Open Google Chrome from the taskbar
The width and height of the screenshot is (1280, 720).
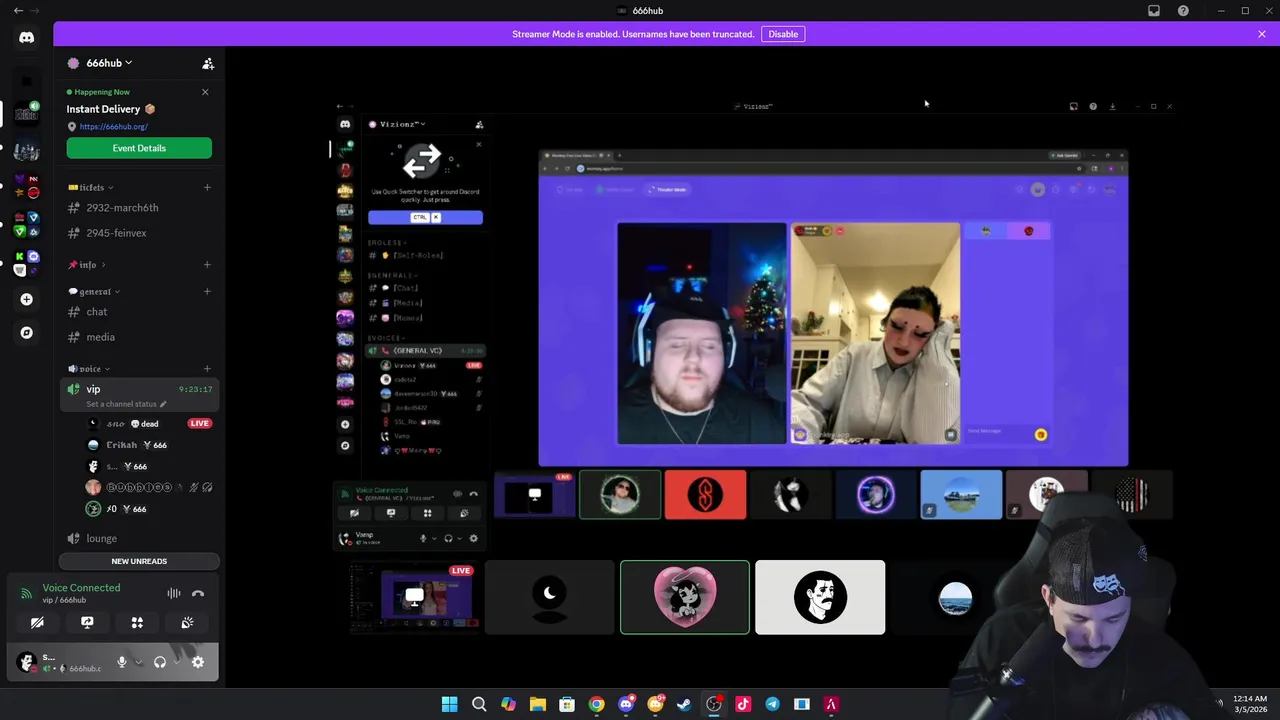coord(596,704)
